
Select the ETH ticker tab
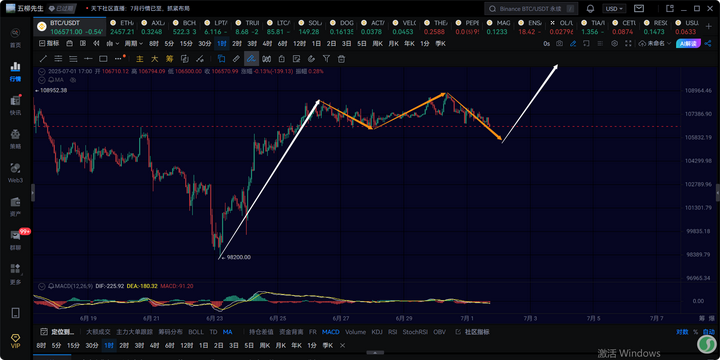122,27
